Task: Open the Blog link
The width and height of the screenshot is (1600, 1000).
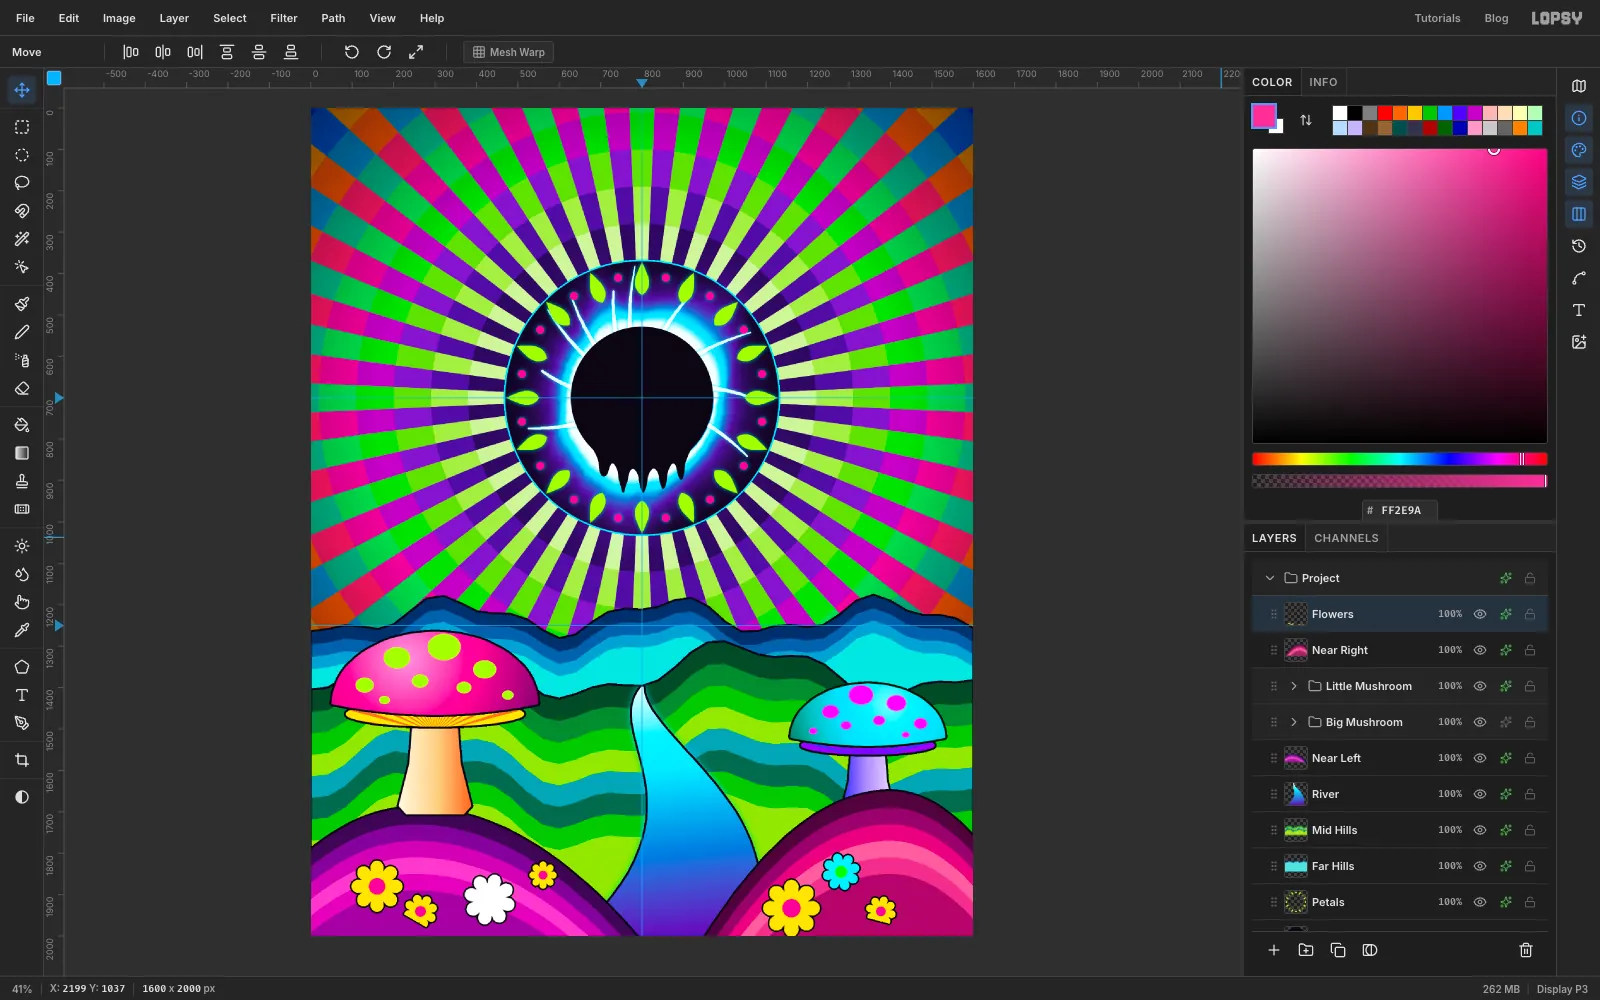Action: pyautogui.click(x=1496, y=18)
